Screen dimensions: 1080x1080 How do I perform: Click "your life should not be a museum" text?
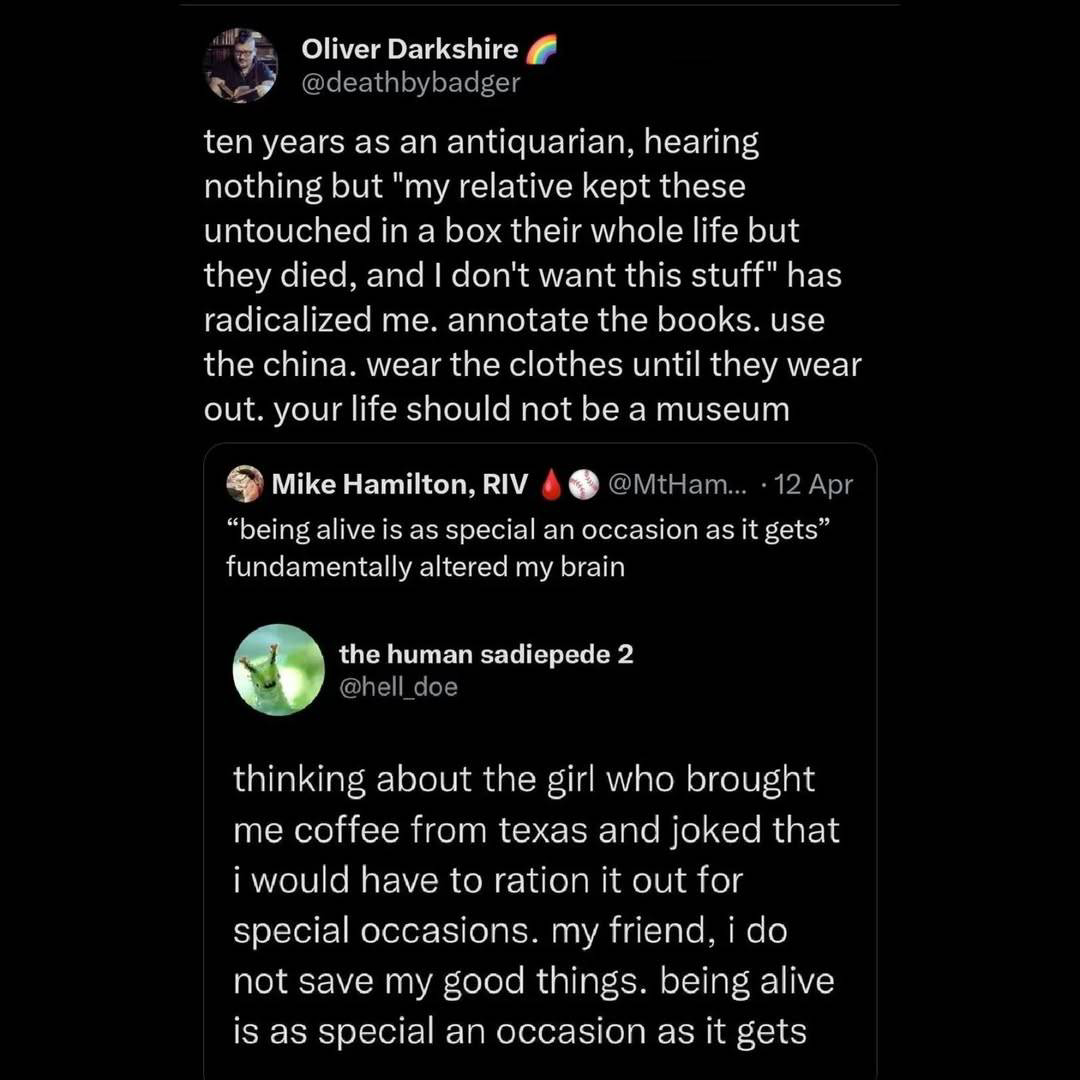(x=496, y=409)
